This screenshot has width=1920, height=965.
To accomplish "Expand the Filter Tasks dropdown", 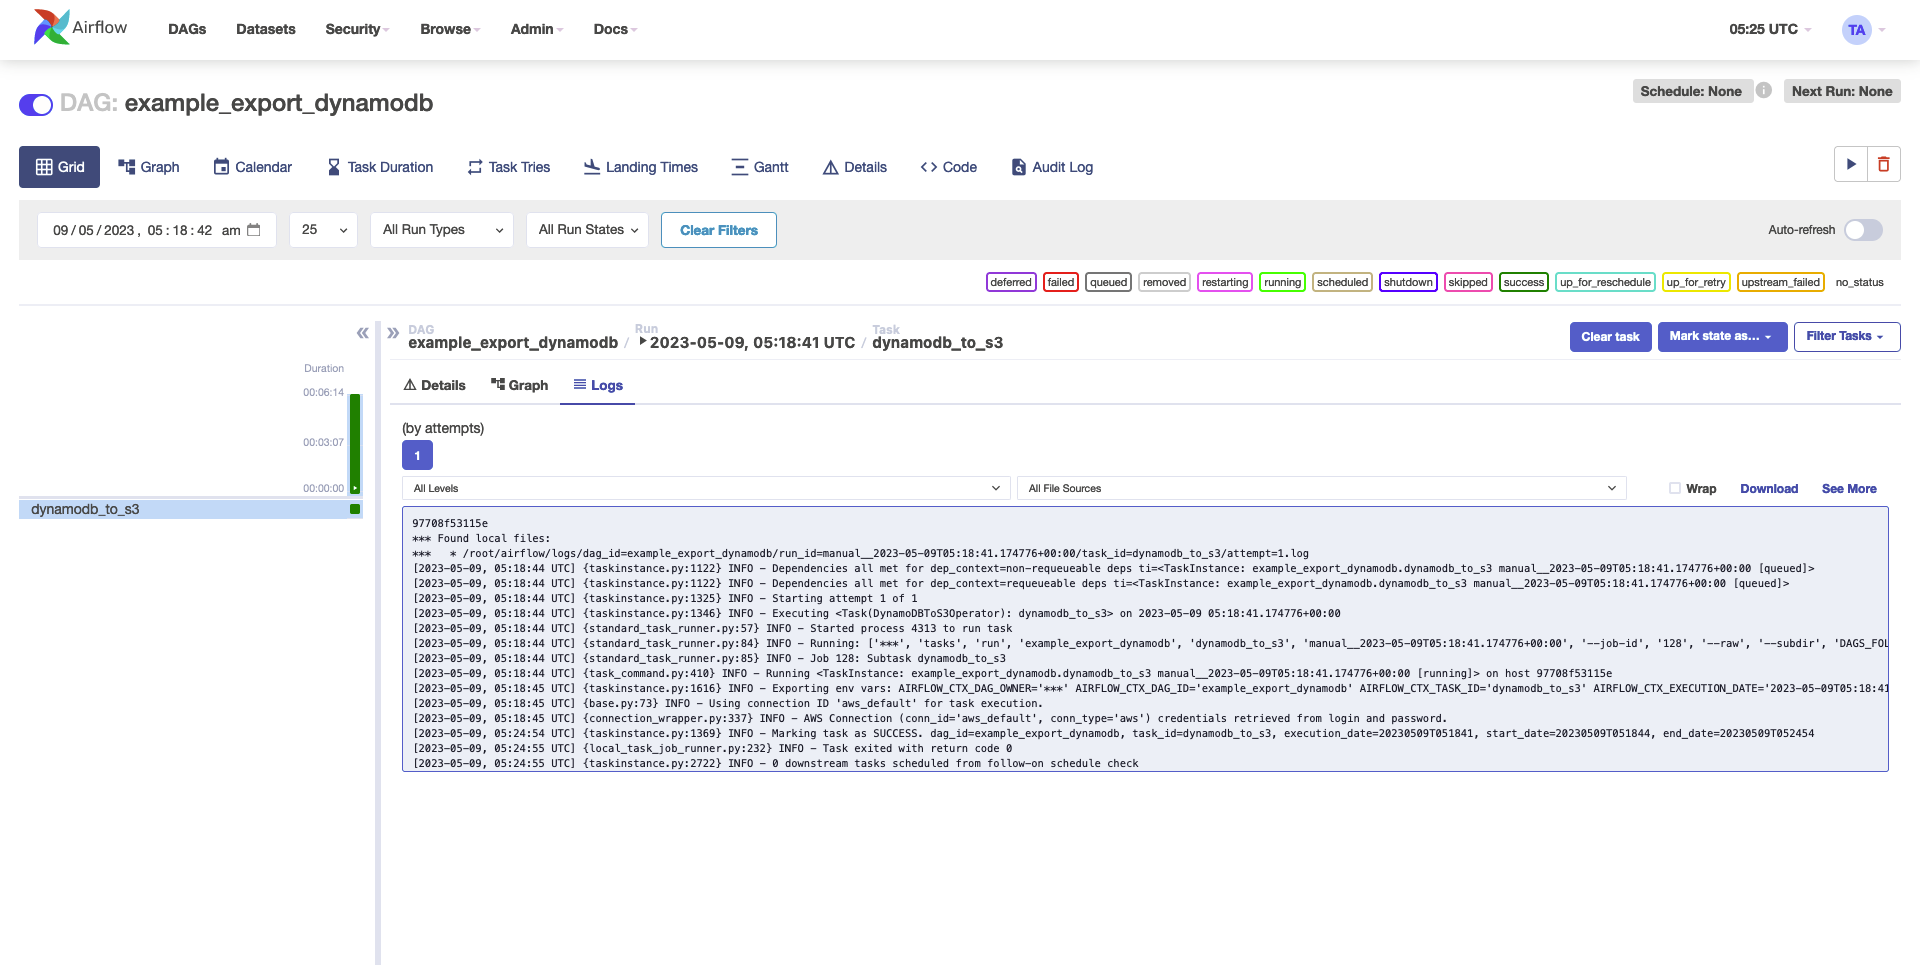I will [x=1847, y=337].
